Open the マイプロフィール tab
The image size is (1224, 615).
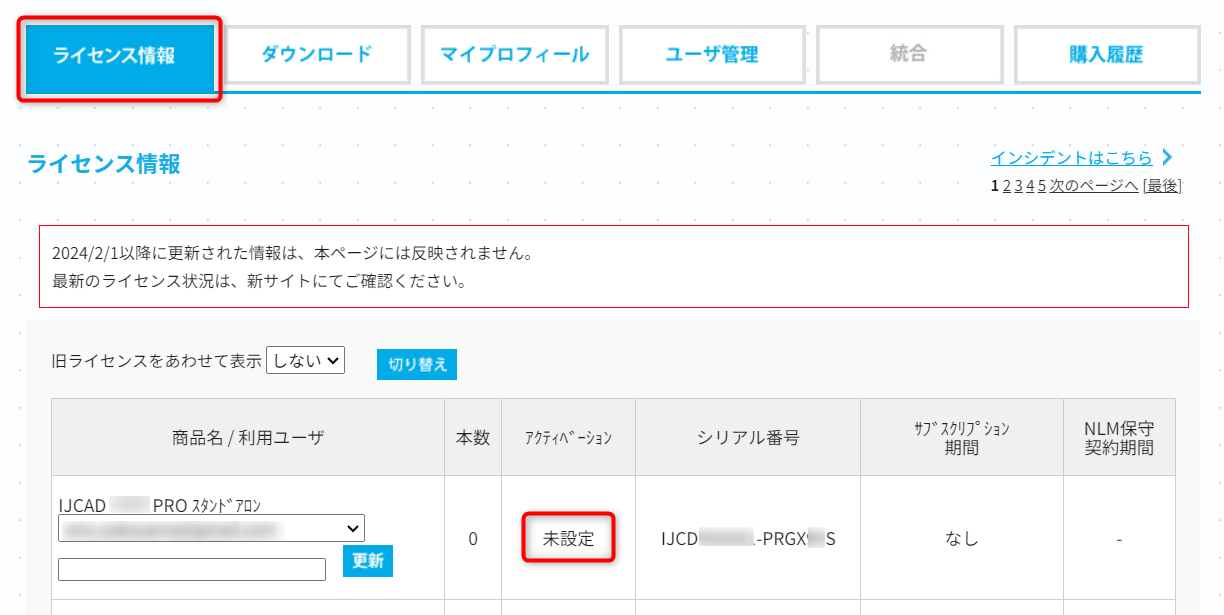(514, 54)
